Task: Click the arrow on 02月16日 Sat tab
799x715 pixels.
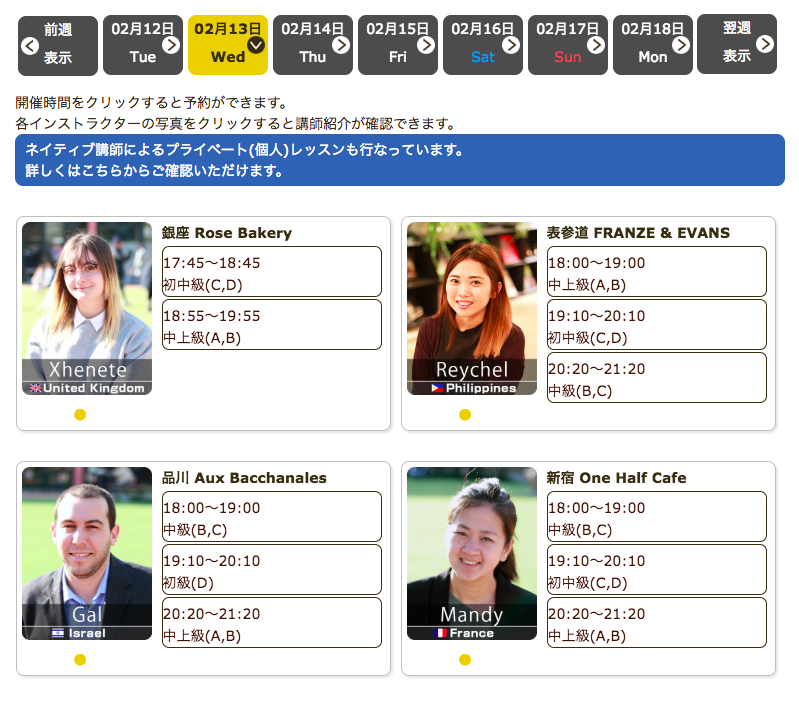Action: coord(511,45)
